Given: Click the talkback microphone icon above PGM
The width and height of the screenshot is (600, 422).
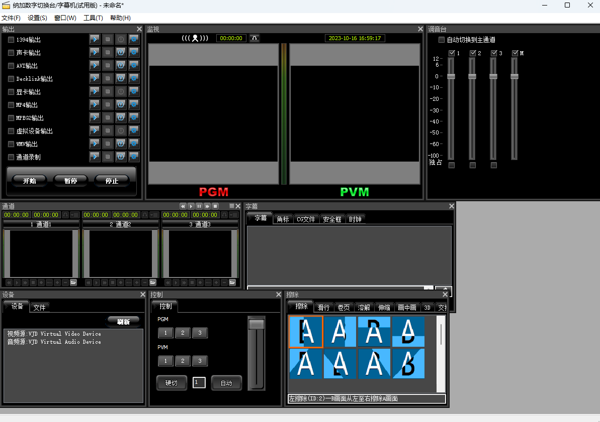Looking at the screenshot, I should click(197, 38).
